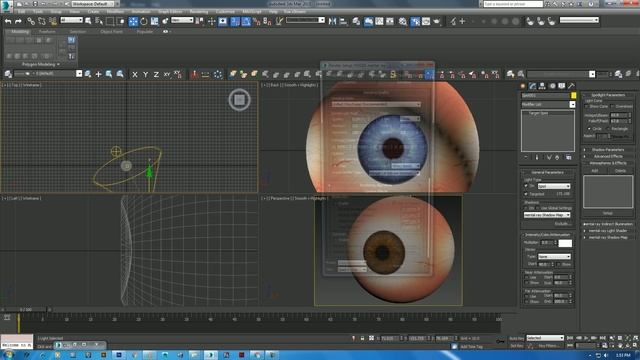
Task: Click Configure Modifier Sets icon under stack
Action: tap(569, 157)
